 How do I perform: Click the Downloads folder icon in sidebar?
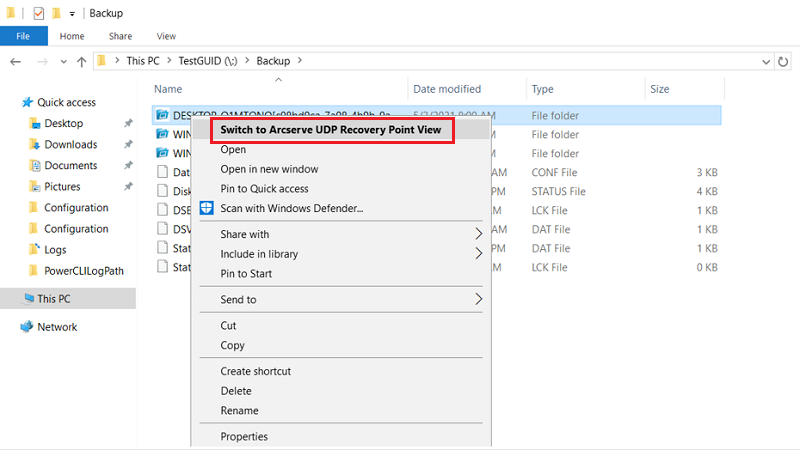(34, 144)
